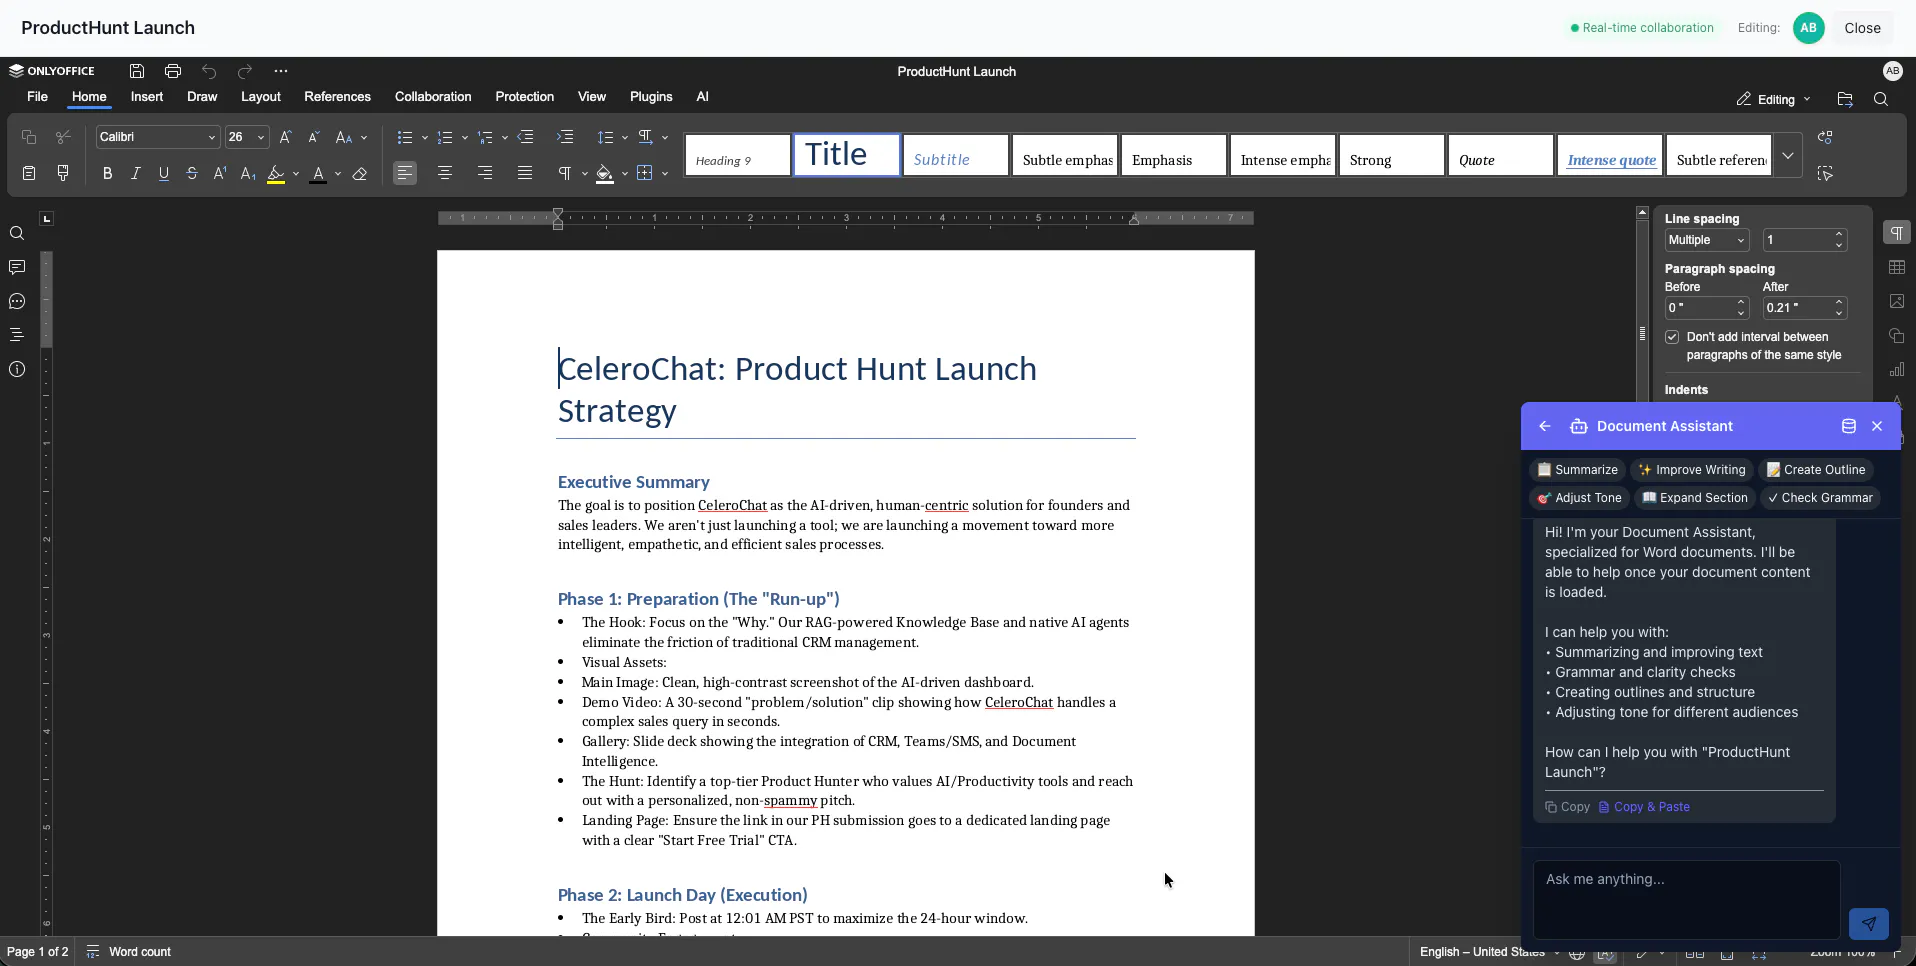Click the Improve Writing button
Image resolution: width=1916 pixels, height=966 pixels.
(x=1692, y=470)
